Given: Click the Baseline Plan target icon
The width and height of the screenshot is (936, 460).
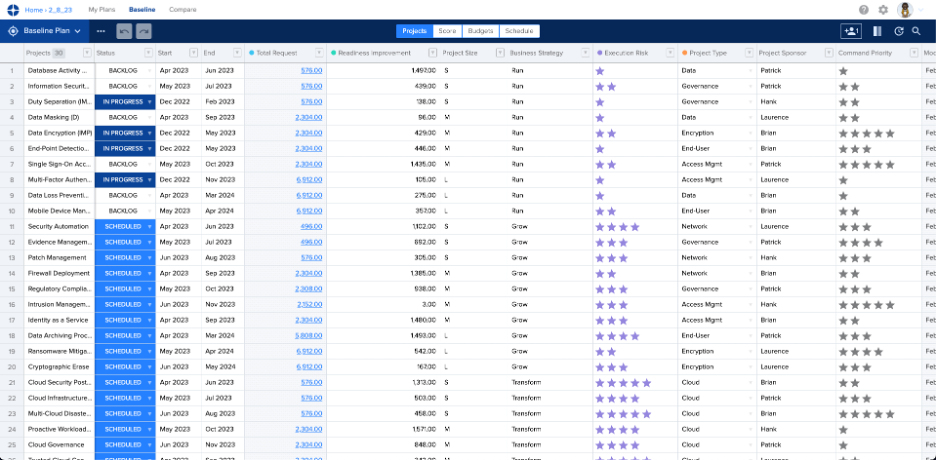Looking at the screenshot, I should pyautogui.click(x=14, y=31).
